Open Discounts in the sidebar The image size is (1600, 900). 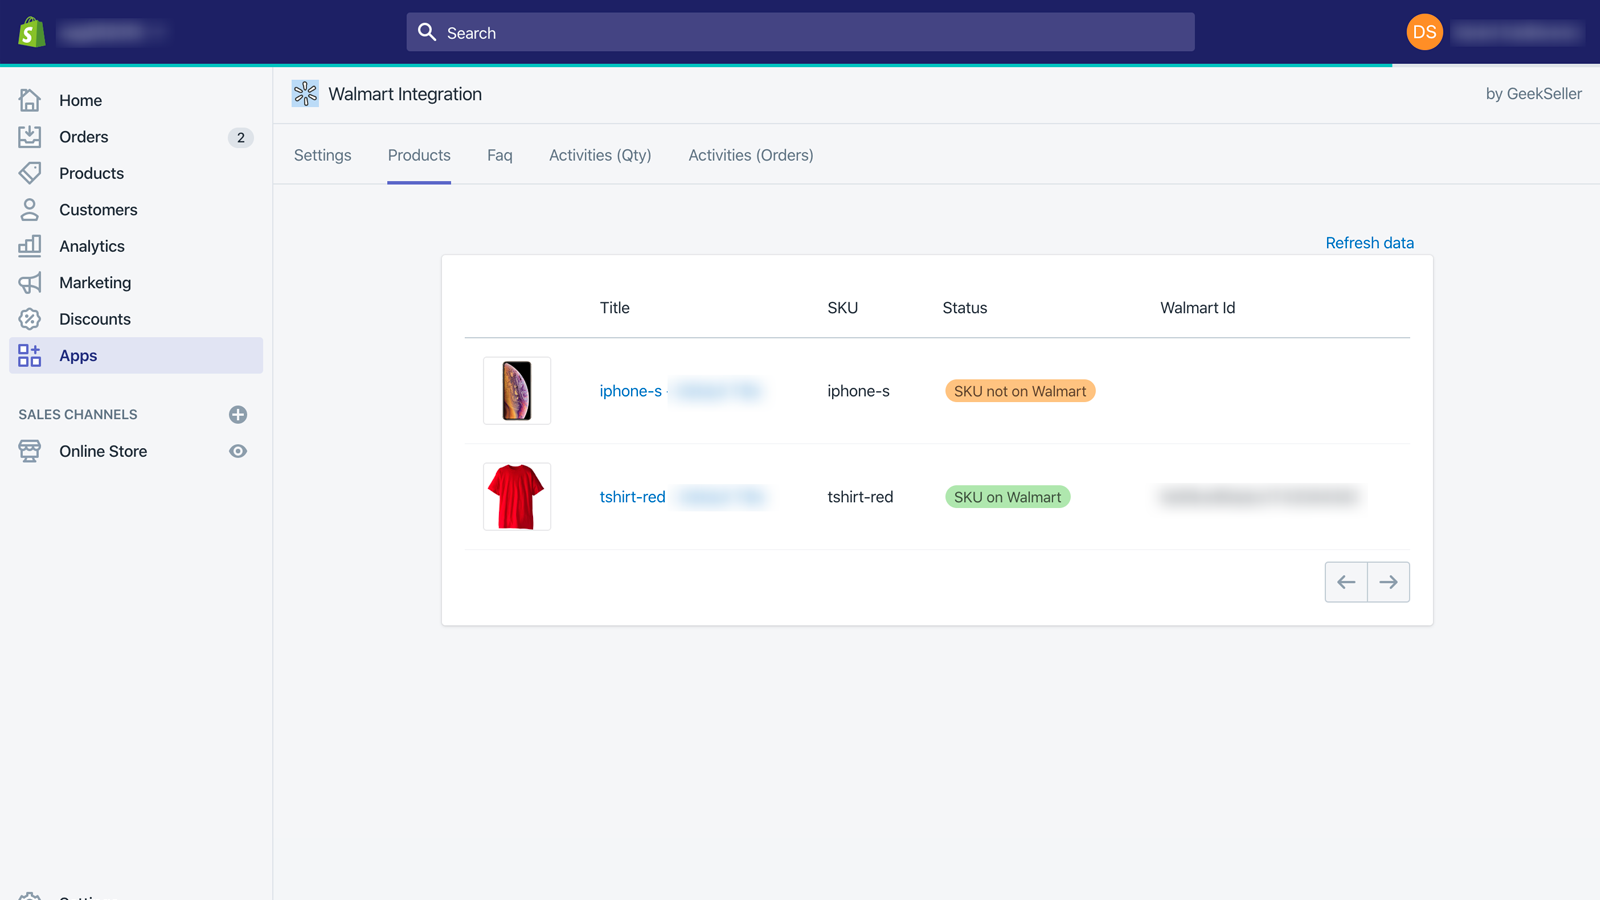click(x=95, y=319)
